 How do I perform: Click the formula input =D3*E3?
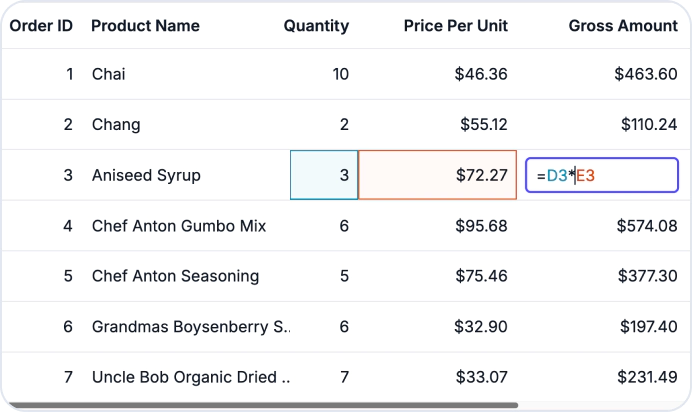pos(602,175)
